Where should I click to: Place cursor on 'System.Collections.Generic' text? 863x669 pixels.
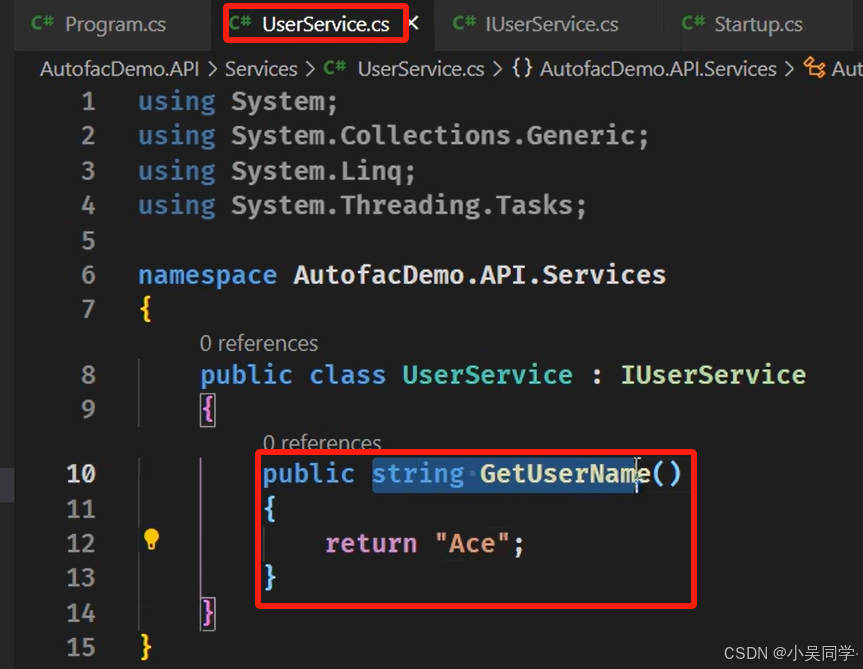pyautogui.click(x=433, y=136)
